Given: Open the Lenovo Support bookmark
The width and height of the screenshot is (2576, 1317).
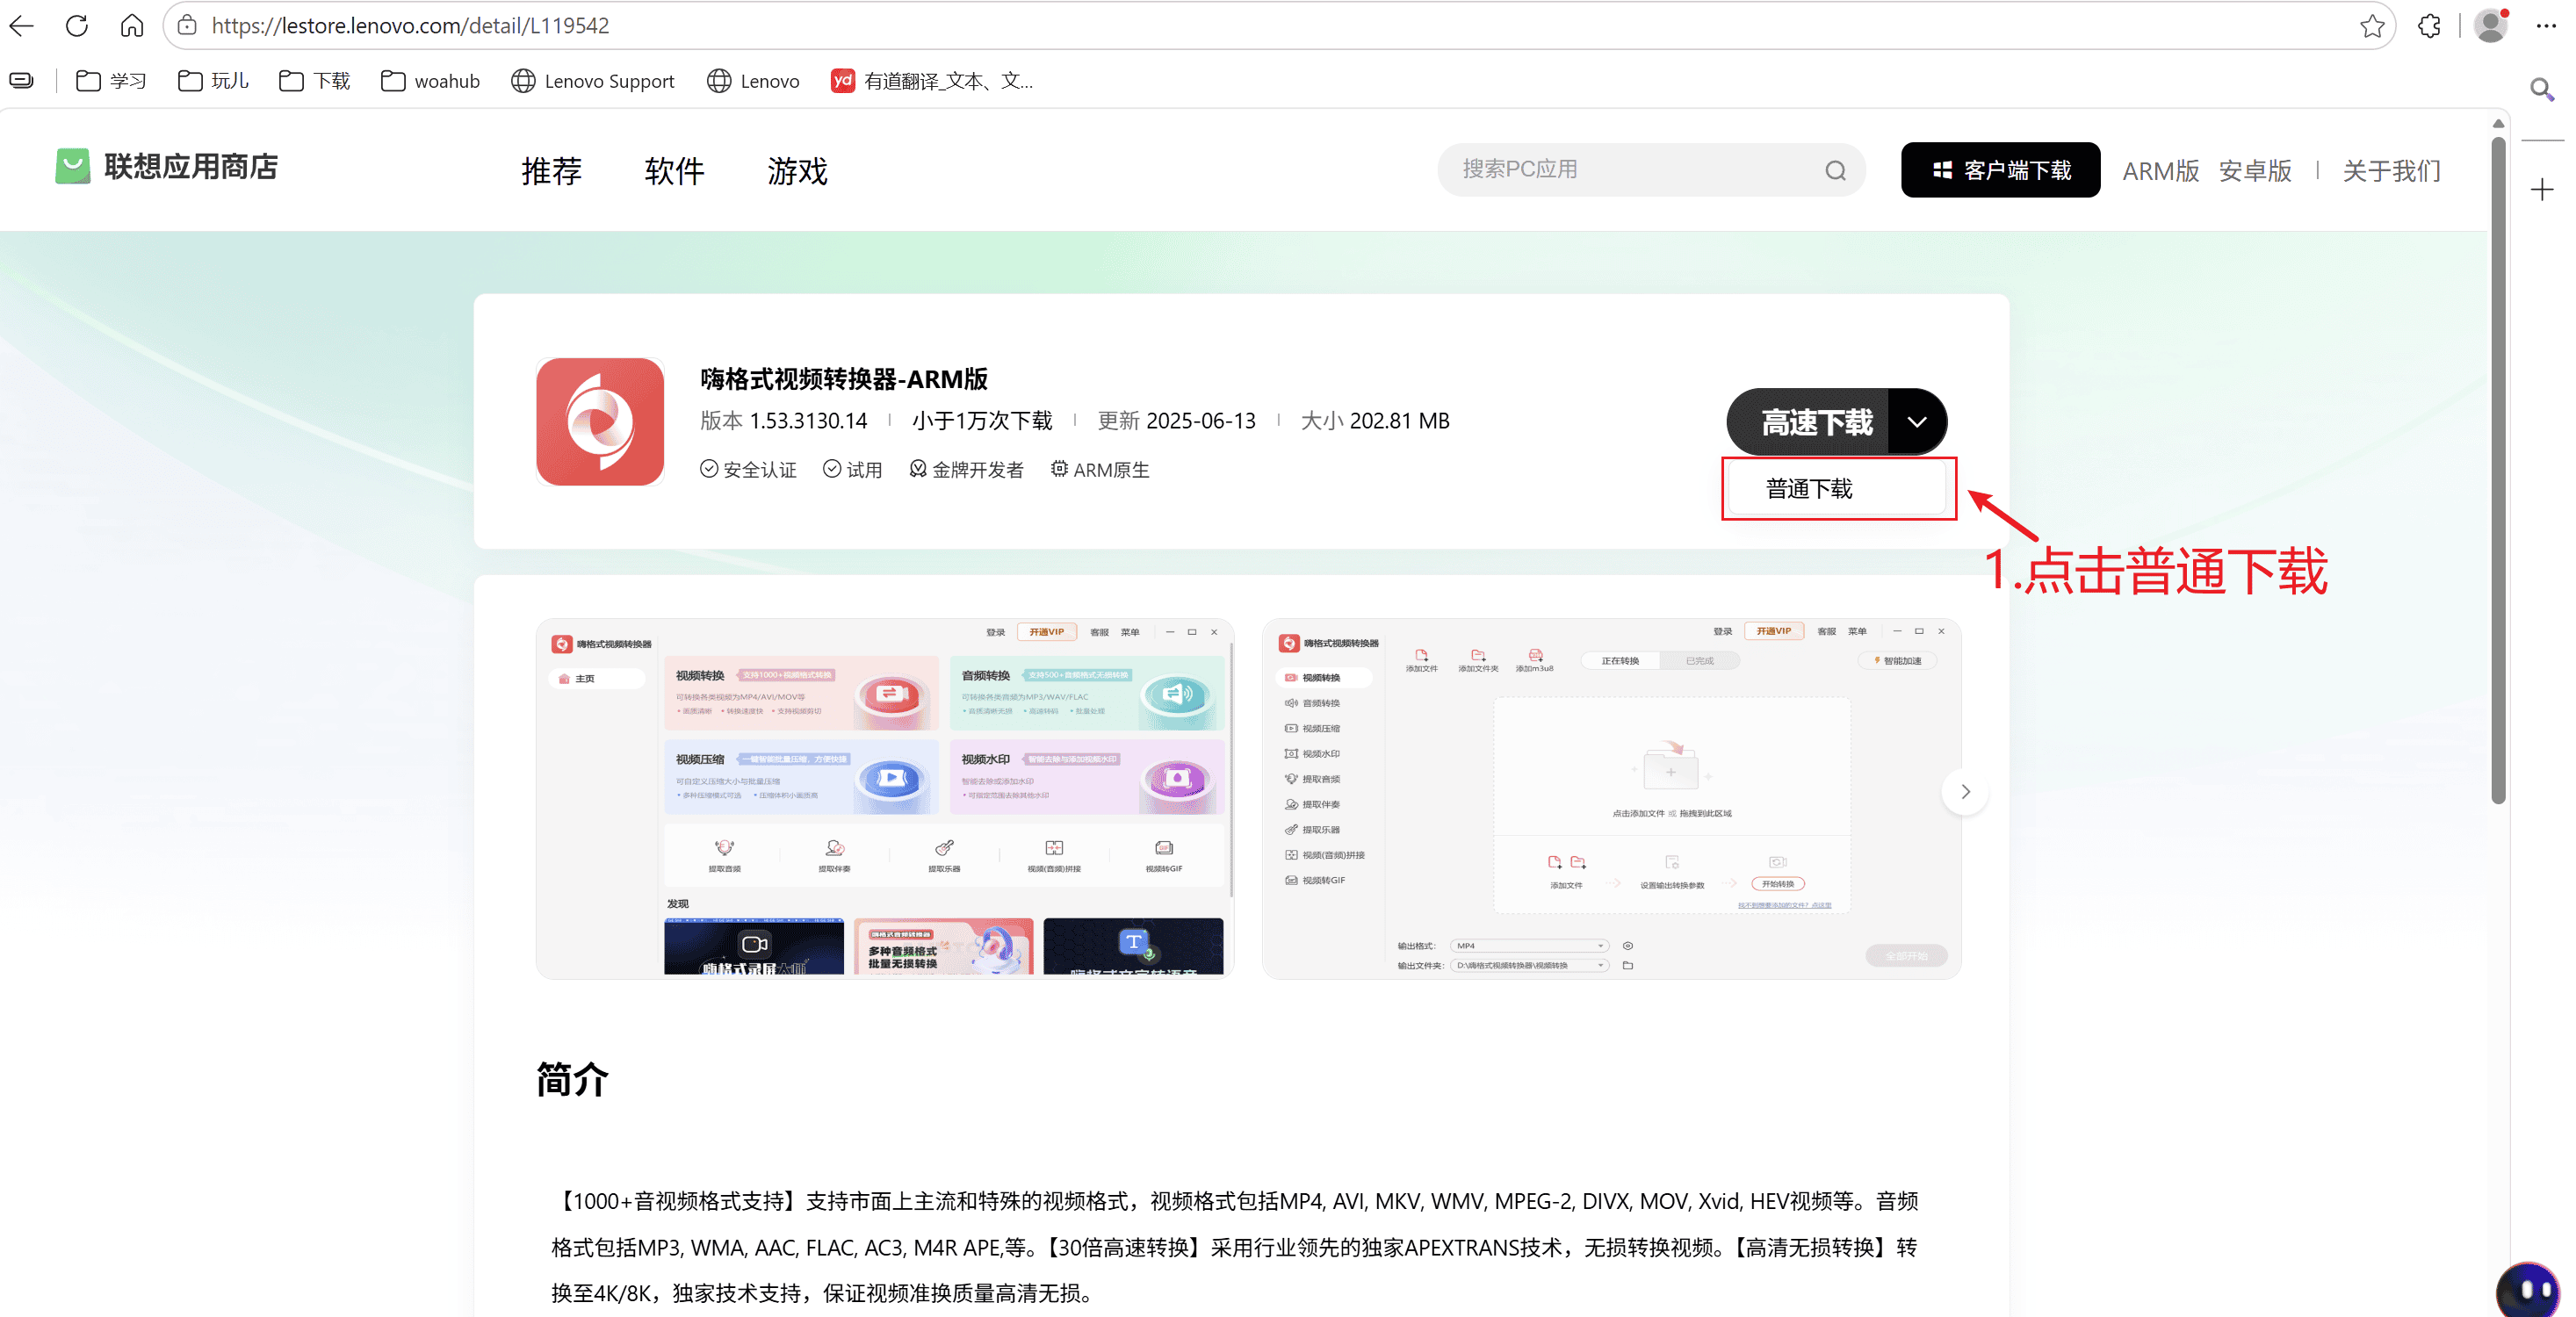Looking at the screenshot, I should (593, 81).
